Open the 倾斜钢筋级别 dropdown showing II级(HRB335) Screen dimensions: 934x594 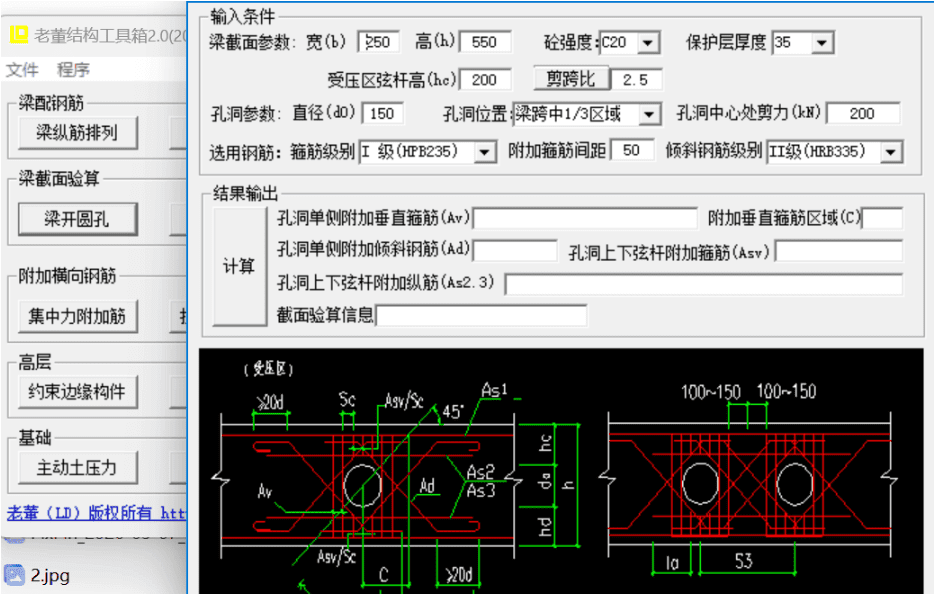[x=892, y=151]
